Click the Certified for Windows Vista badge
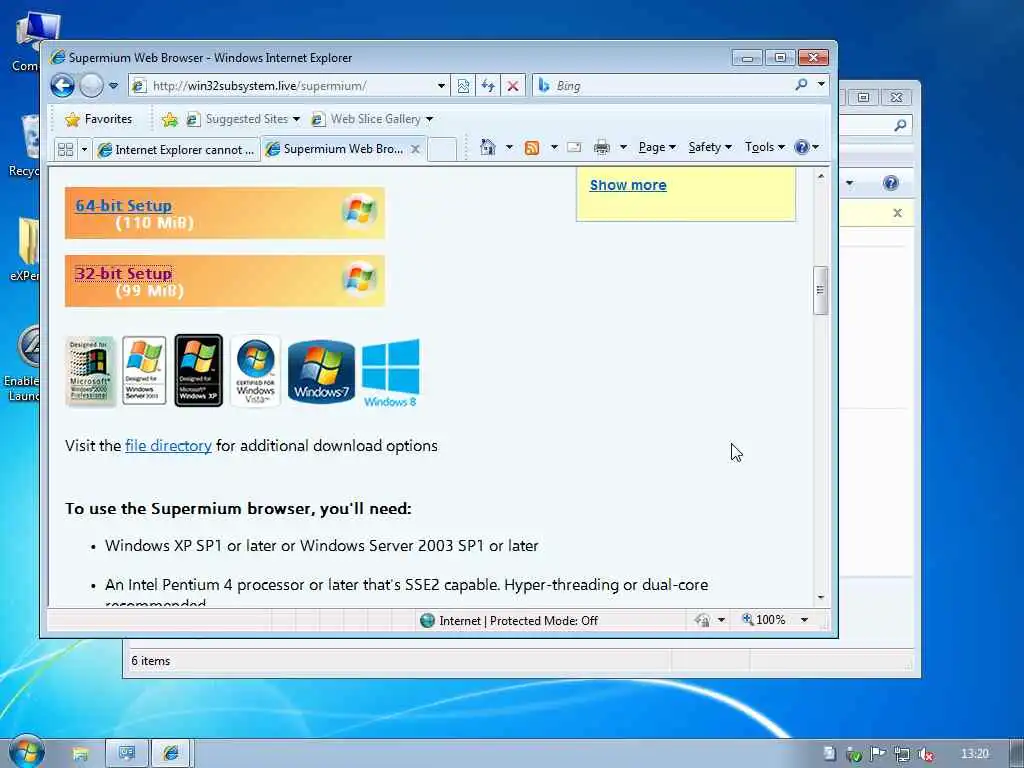This screenshot has height=768, width=1024. pyautogui.click(x=255, y=371)
